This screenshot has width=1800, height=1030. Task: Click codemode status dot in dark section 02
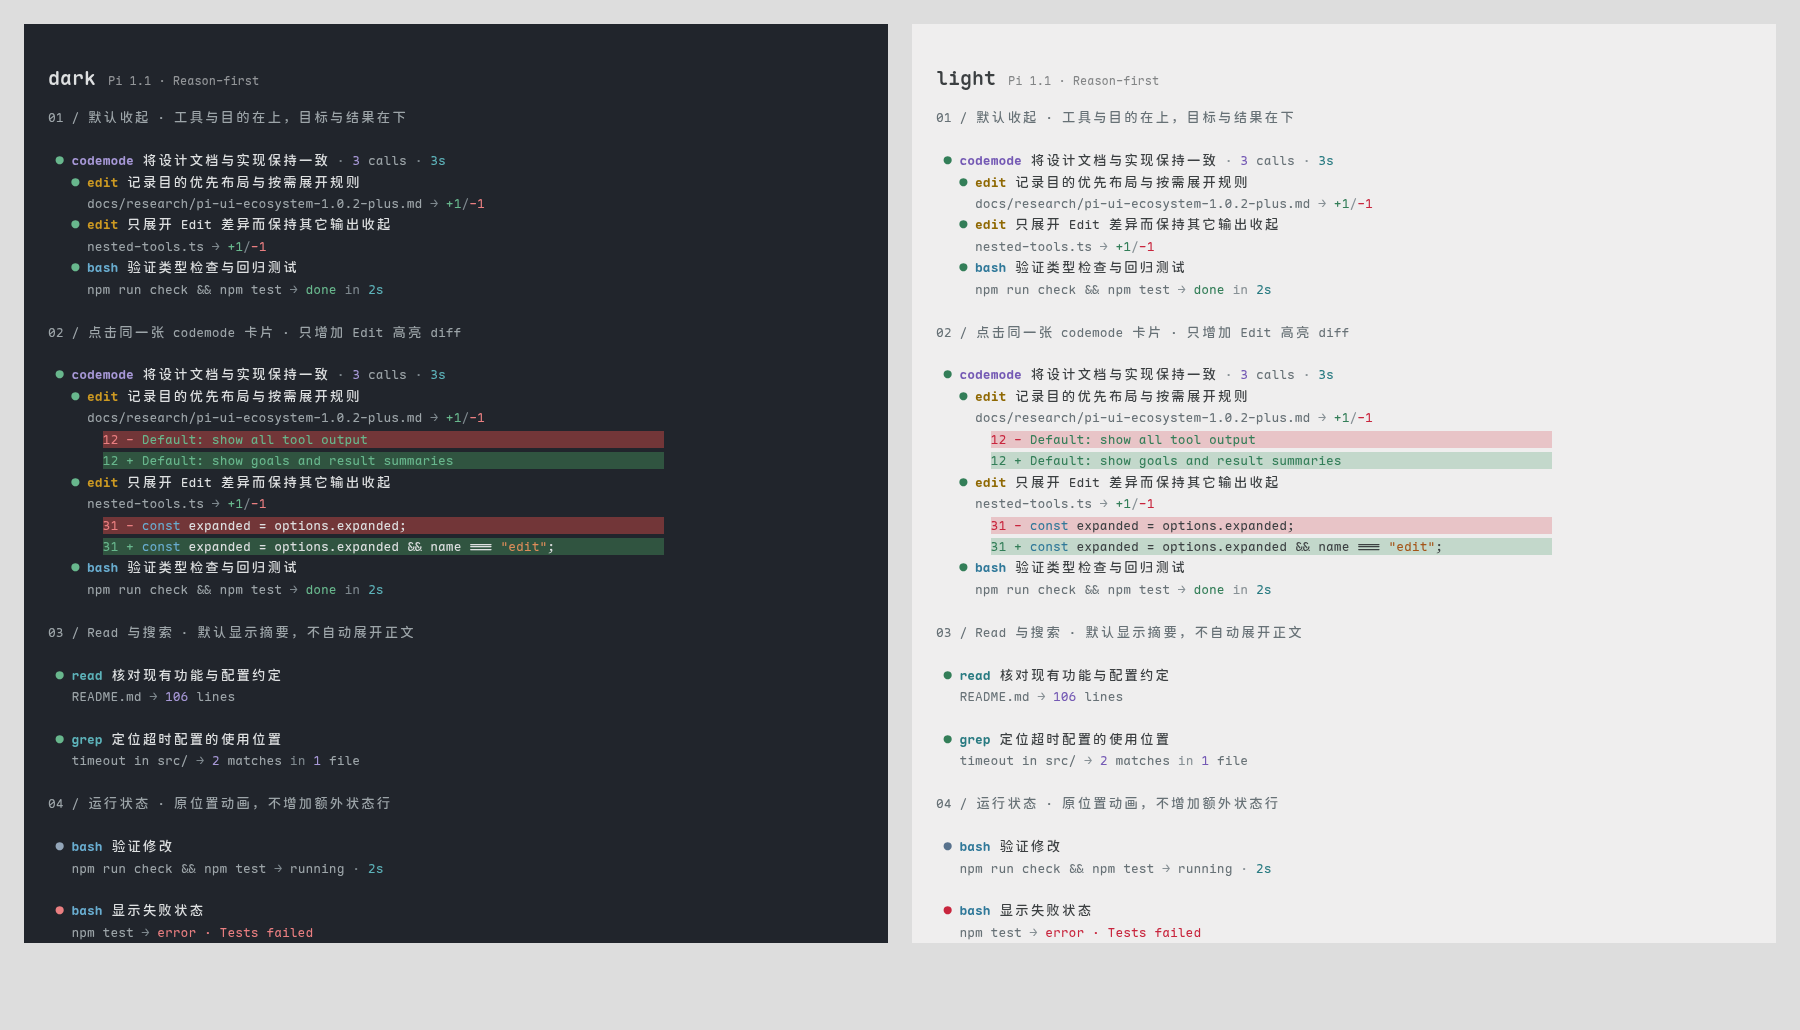pyautogui.click(x=60, y=374)
